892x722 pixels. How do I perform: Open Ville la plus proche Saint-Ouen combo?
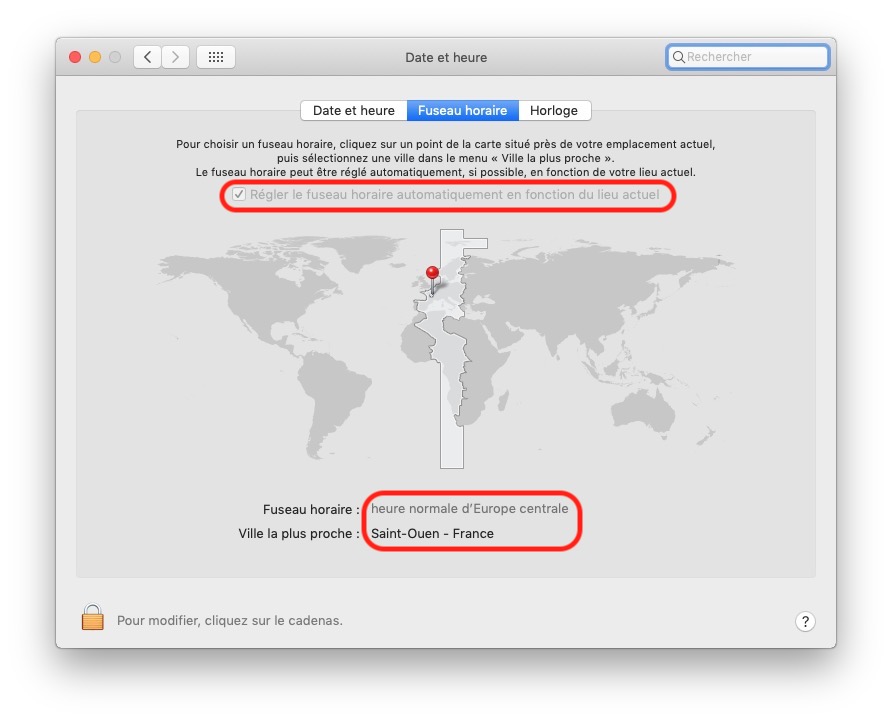tap(432, 534)
